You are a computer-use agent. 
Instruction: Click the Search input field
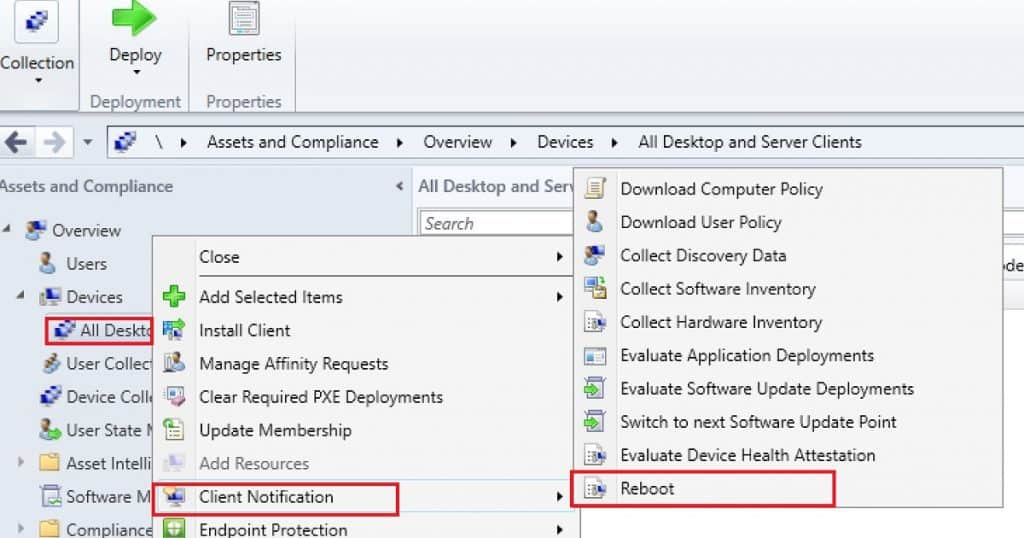[495, 223]
